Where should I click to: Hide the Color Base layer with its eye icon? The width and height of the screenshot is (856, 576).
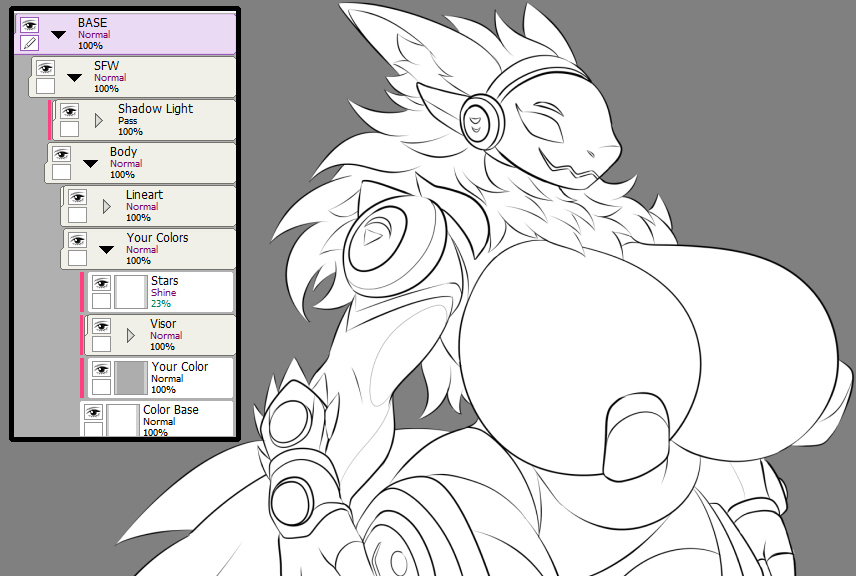(93, 412)
